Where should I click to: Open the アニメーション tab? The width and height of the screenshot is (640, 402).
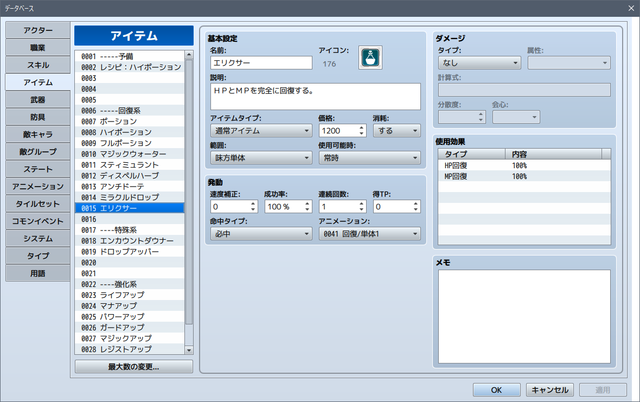coord(38,187)
